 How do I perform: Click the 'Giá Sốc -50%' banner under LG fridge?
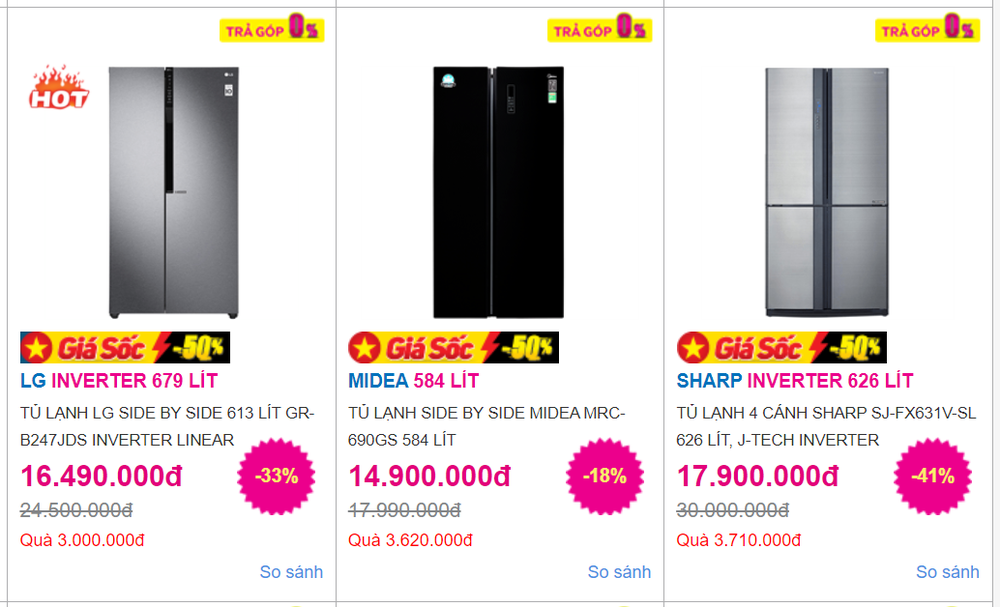(x=125, y=348)
